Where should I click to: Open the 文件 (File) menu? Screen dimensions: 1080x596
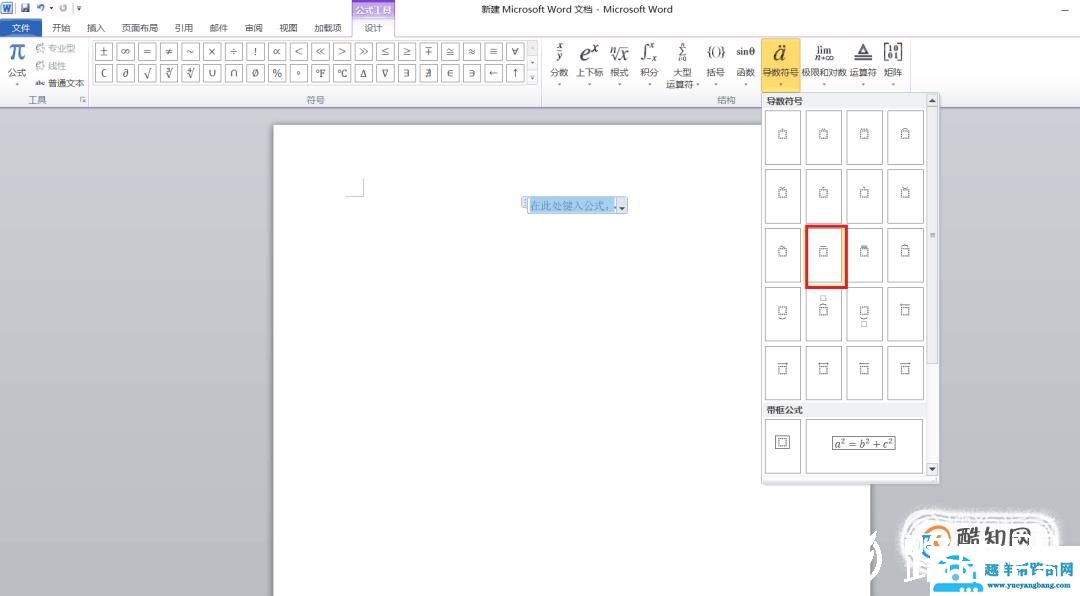pyautogui.click(x=21, y=28)
